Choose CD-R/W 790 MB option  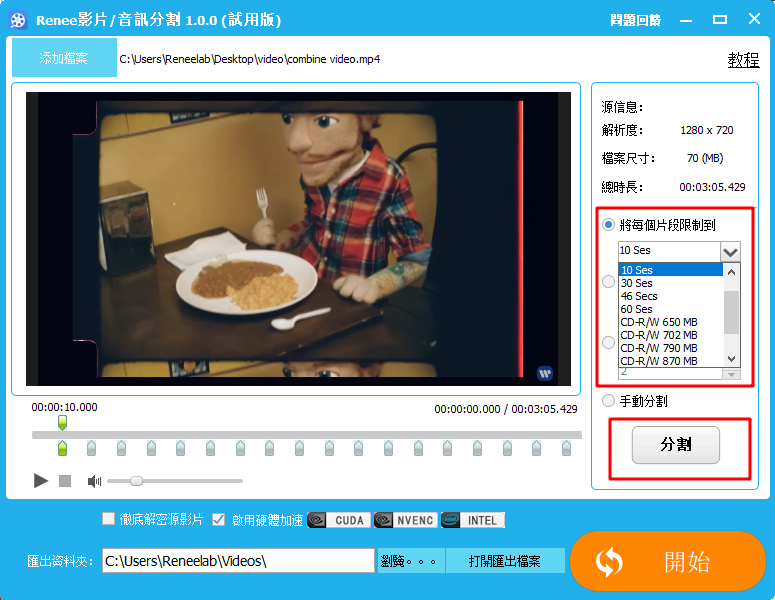click(671, 348)
